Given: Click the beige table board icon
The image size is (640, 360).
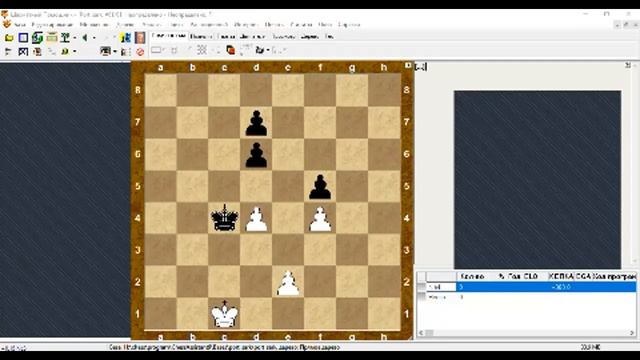Looking at the screenshot, I should [x=52, y=38].
